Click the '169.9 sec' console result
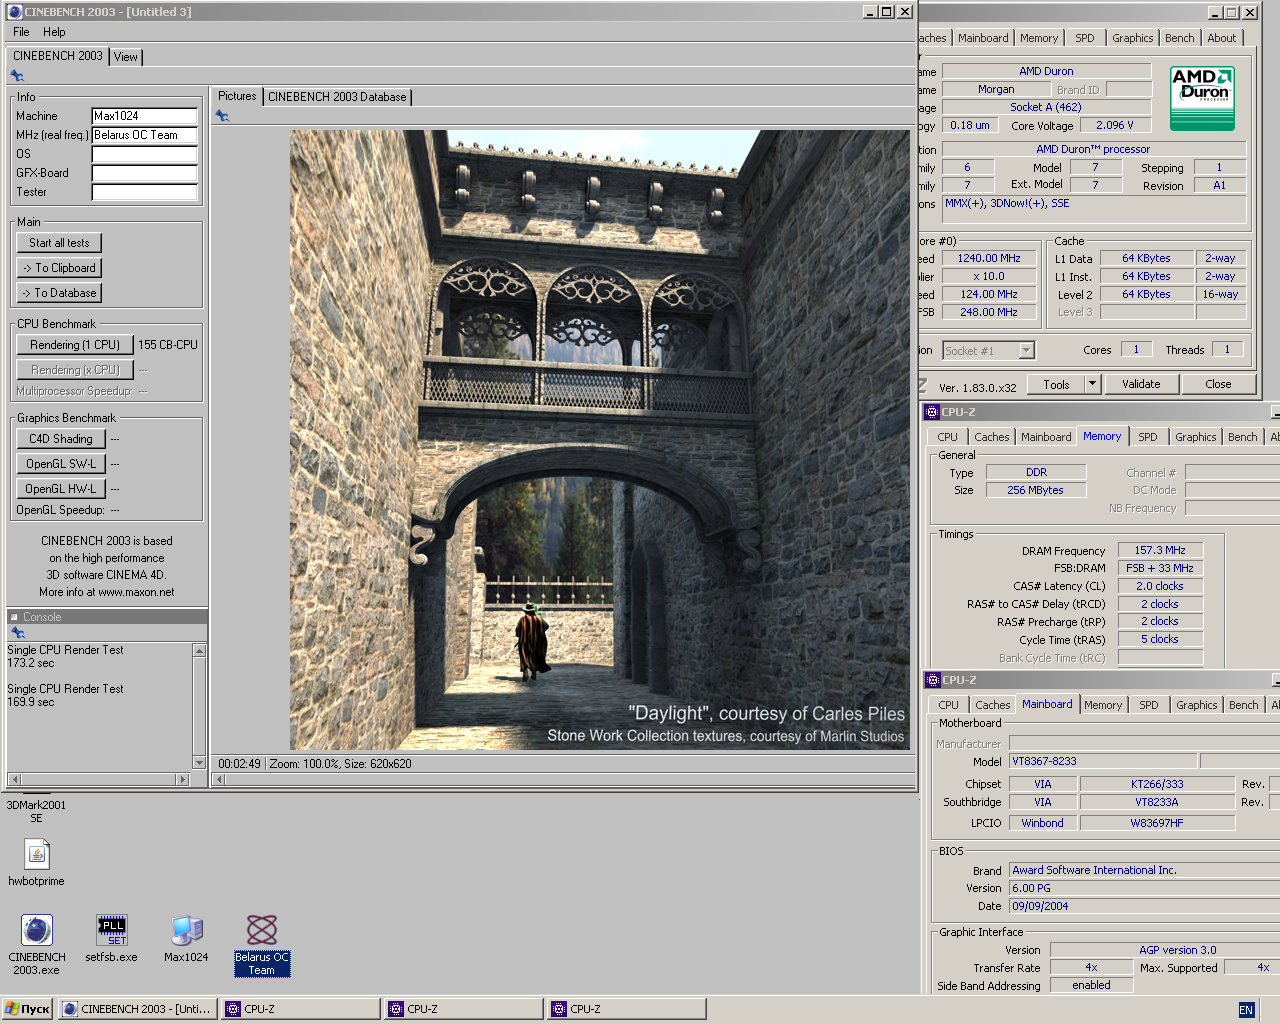 (31, 702)
